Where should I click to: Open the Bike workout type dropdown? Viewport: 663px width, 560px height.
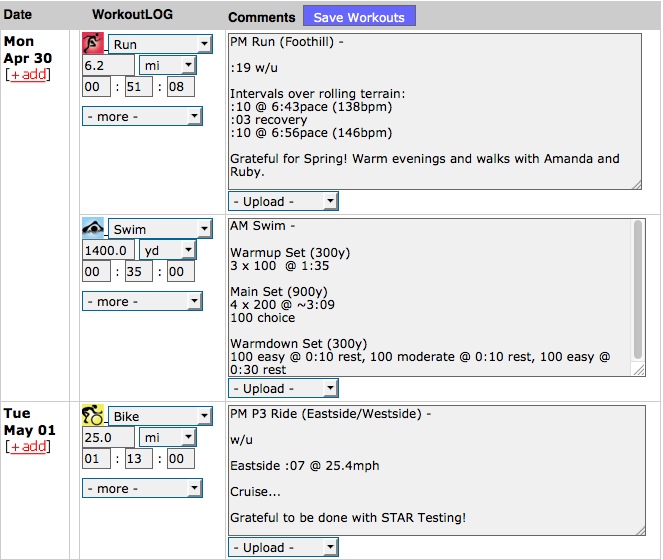coord(159,416)
